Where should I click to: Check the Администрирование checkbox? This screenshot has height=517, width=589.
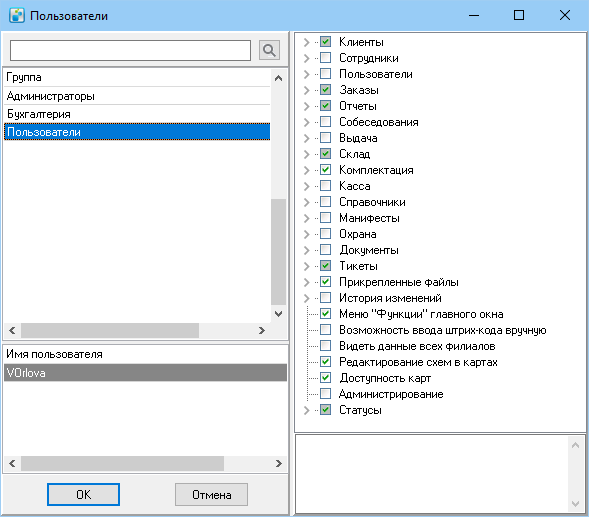point(326,394)
